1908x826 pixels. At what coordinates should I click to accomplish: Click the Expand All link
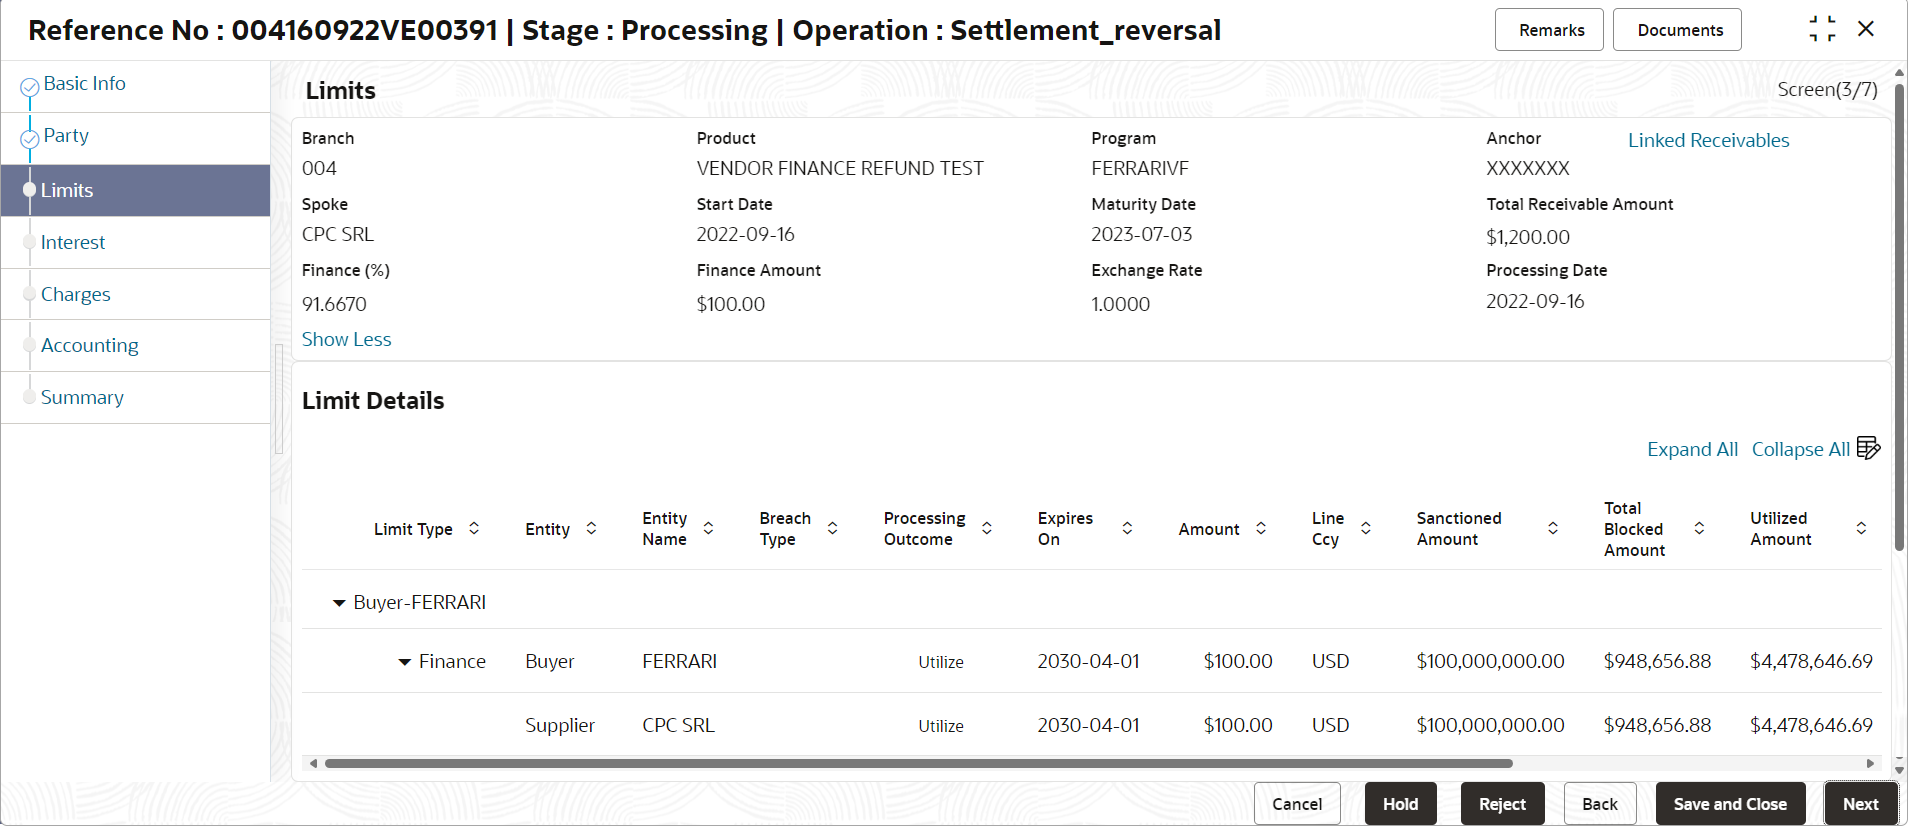[1692, 450]
